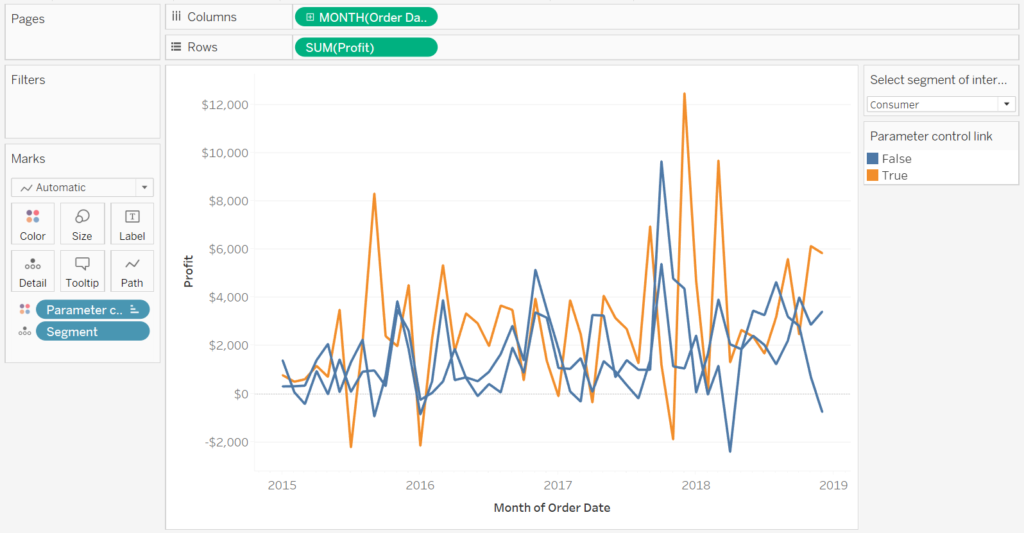Click the blue False legend swatch
This screenshot has height=533, width=1024.
click(872, 159)
